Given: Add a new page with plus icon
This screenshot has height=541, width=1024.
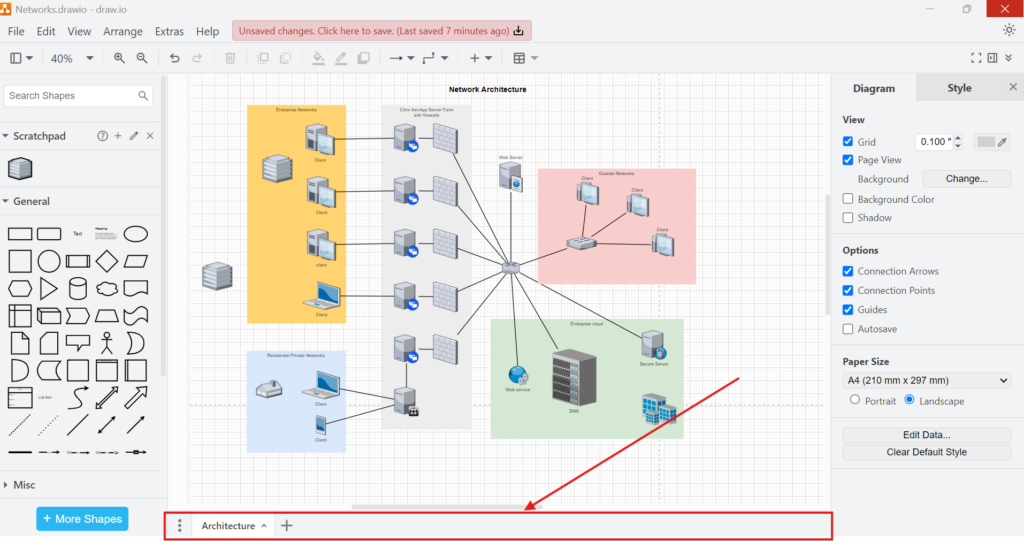Looking at the screenshot, I should pyautogui.click(x=287, y=525).
